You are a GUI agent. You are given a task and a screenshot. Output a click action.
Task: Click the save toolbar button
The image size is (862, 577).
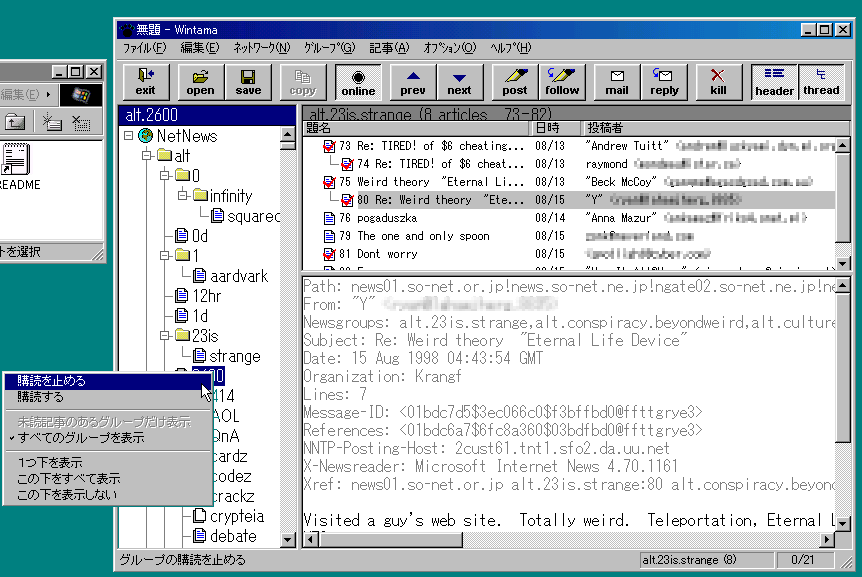click(248, 82)
